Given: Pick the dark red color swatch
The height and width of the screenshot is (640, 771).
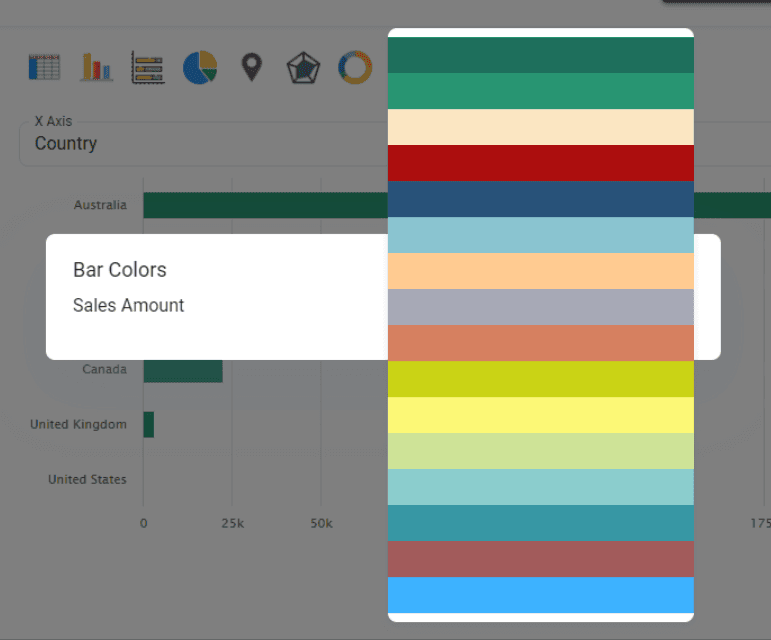Looking at the screenshot, I should coord(540,163).
